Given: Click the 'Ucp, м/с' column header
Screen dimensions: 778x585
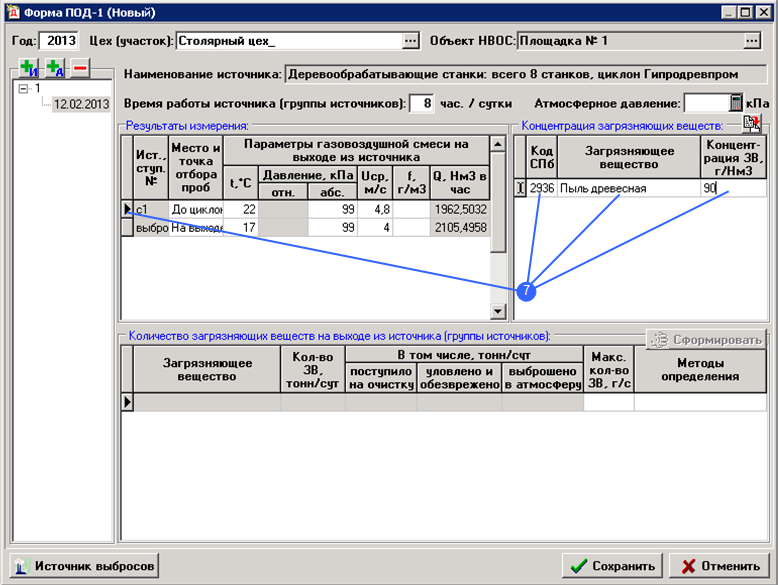Looking at the screenshot, I should tap(375, 183).
